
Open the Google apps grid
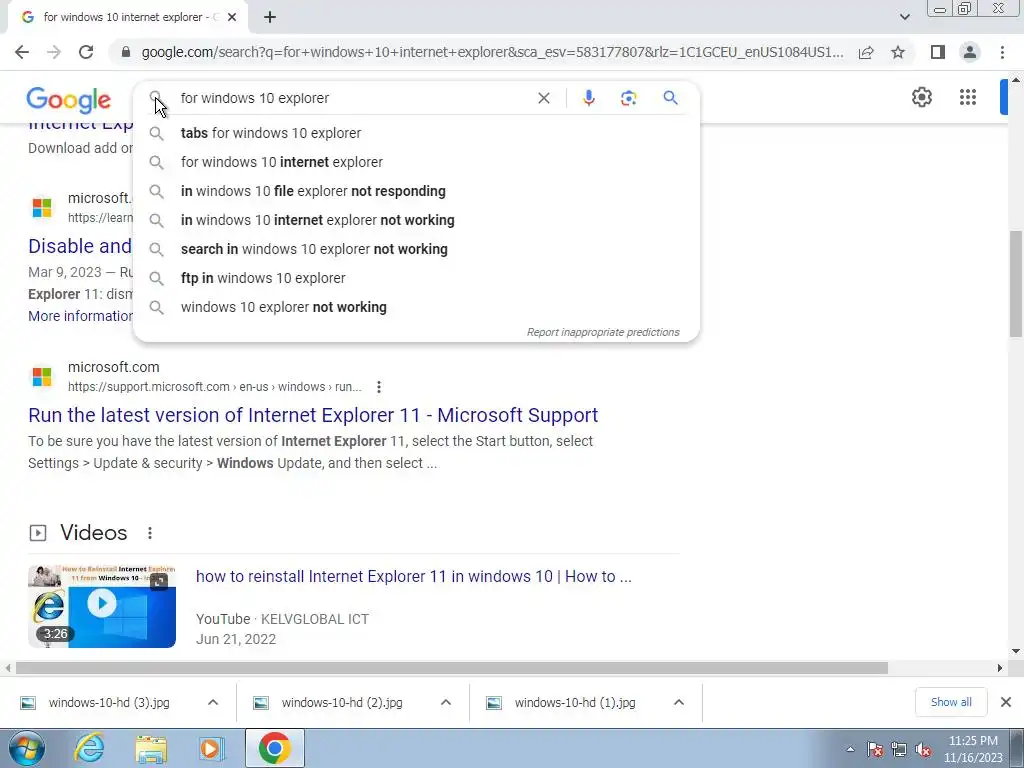pyautogui.click(x=968, y=97)
